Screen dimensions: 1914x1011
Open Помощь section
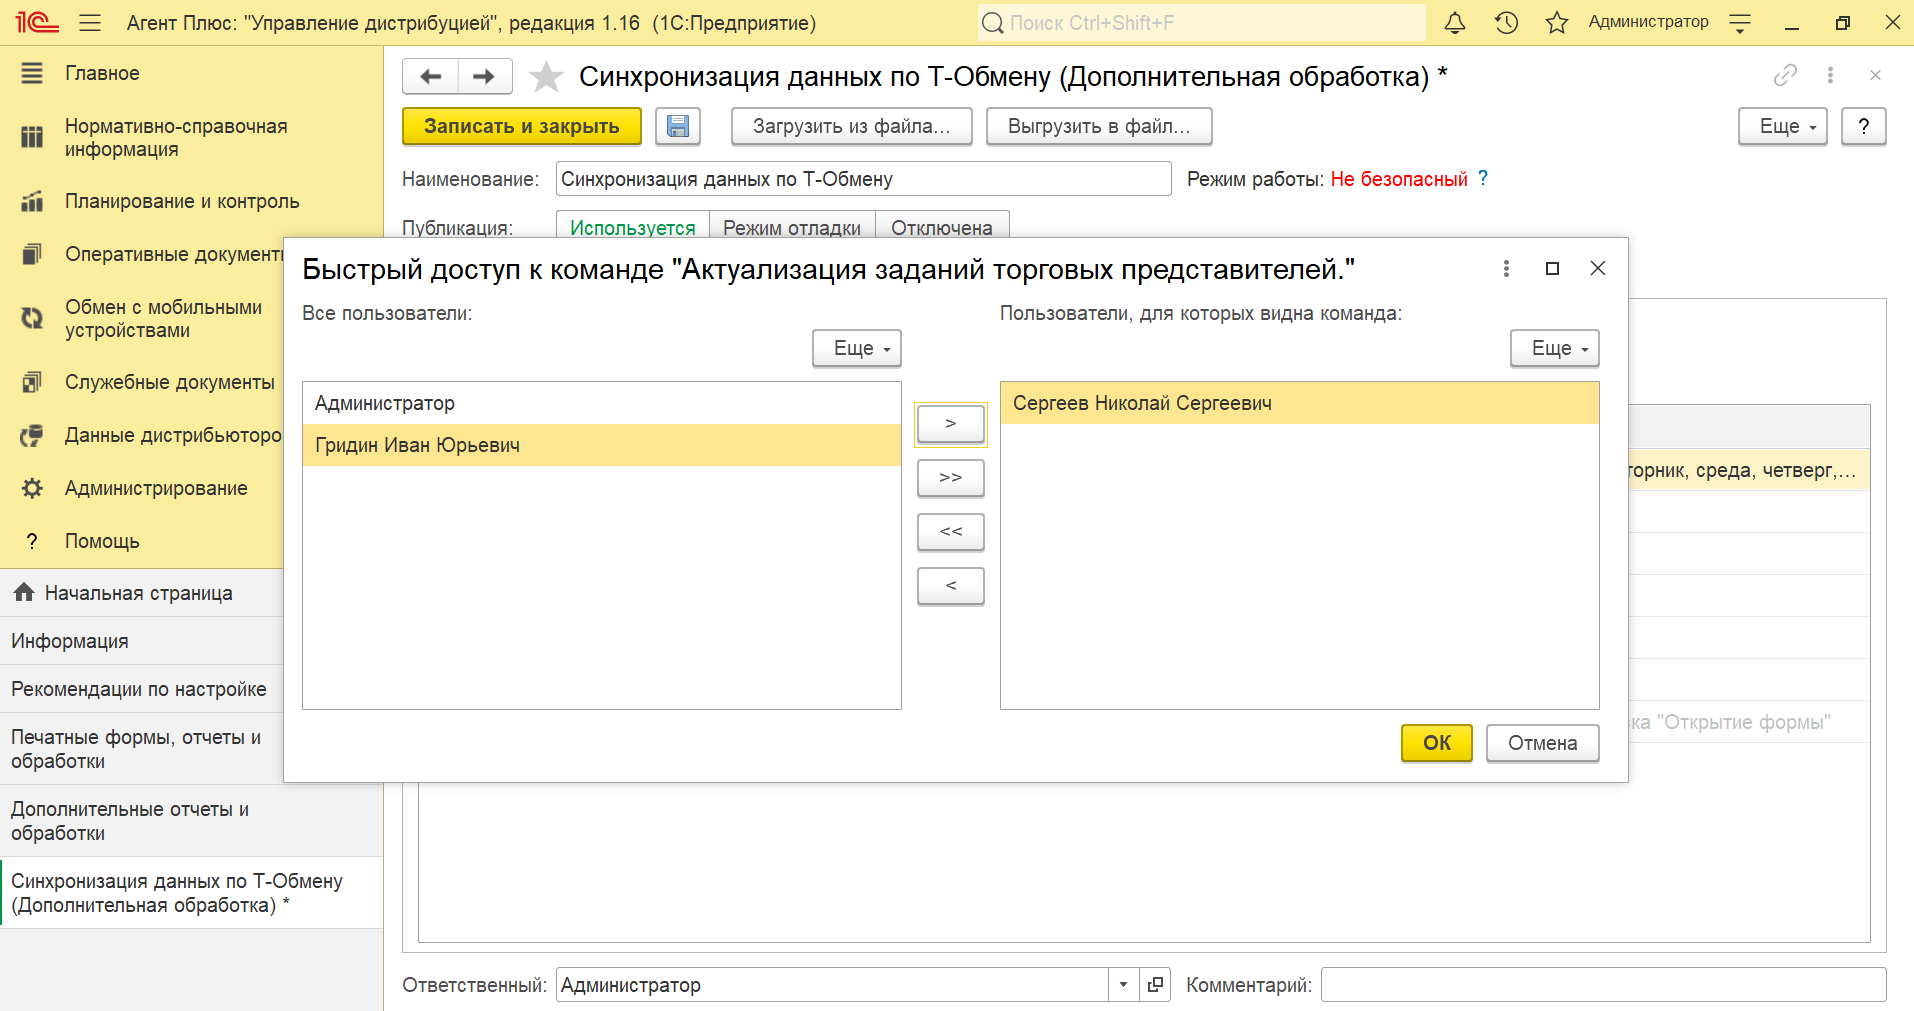[x=142, y=541]
